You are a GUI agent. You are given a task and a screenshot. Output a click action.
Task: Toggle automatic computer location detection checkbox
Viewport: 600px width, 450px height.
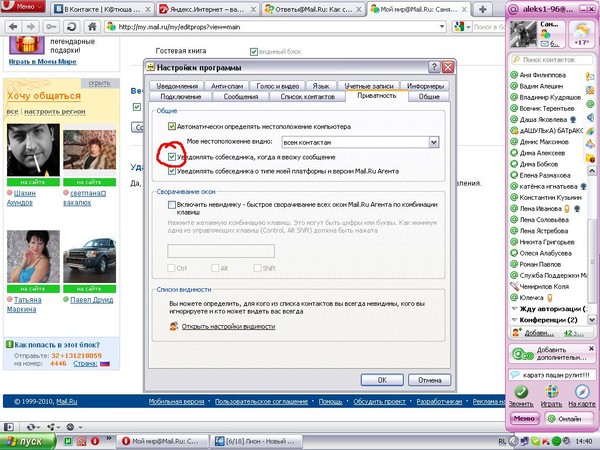click(172, 126)
